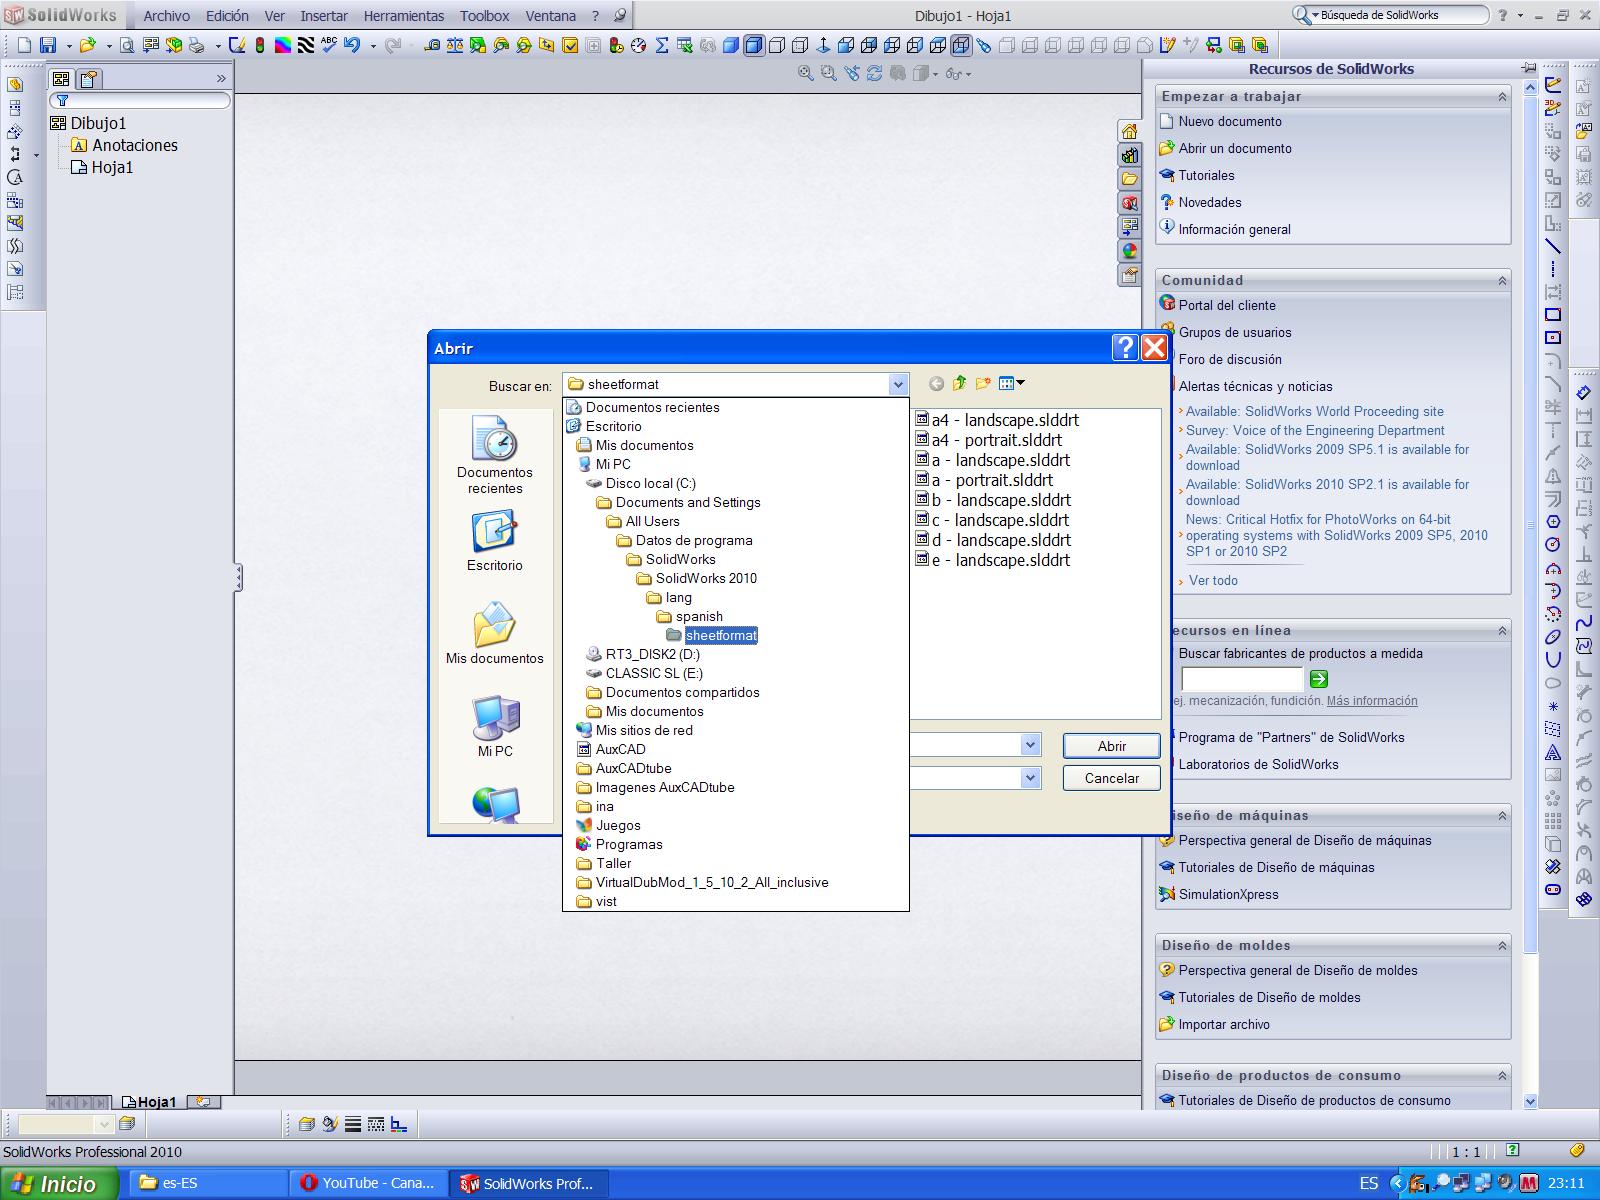Go back using the Abrir dialog back arrow

tap(936, 384)
